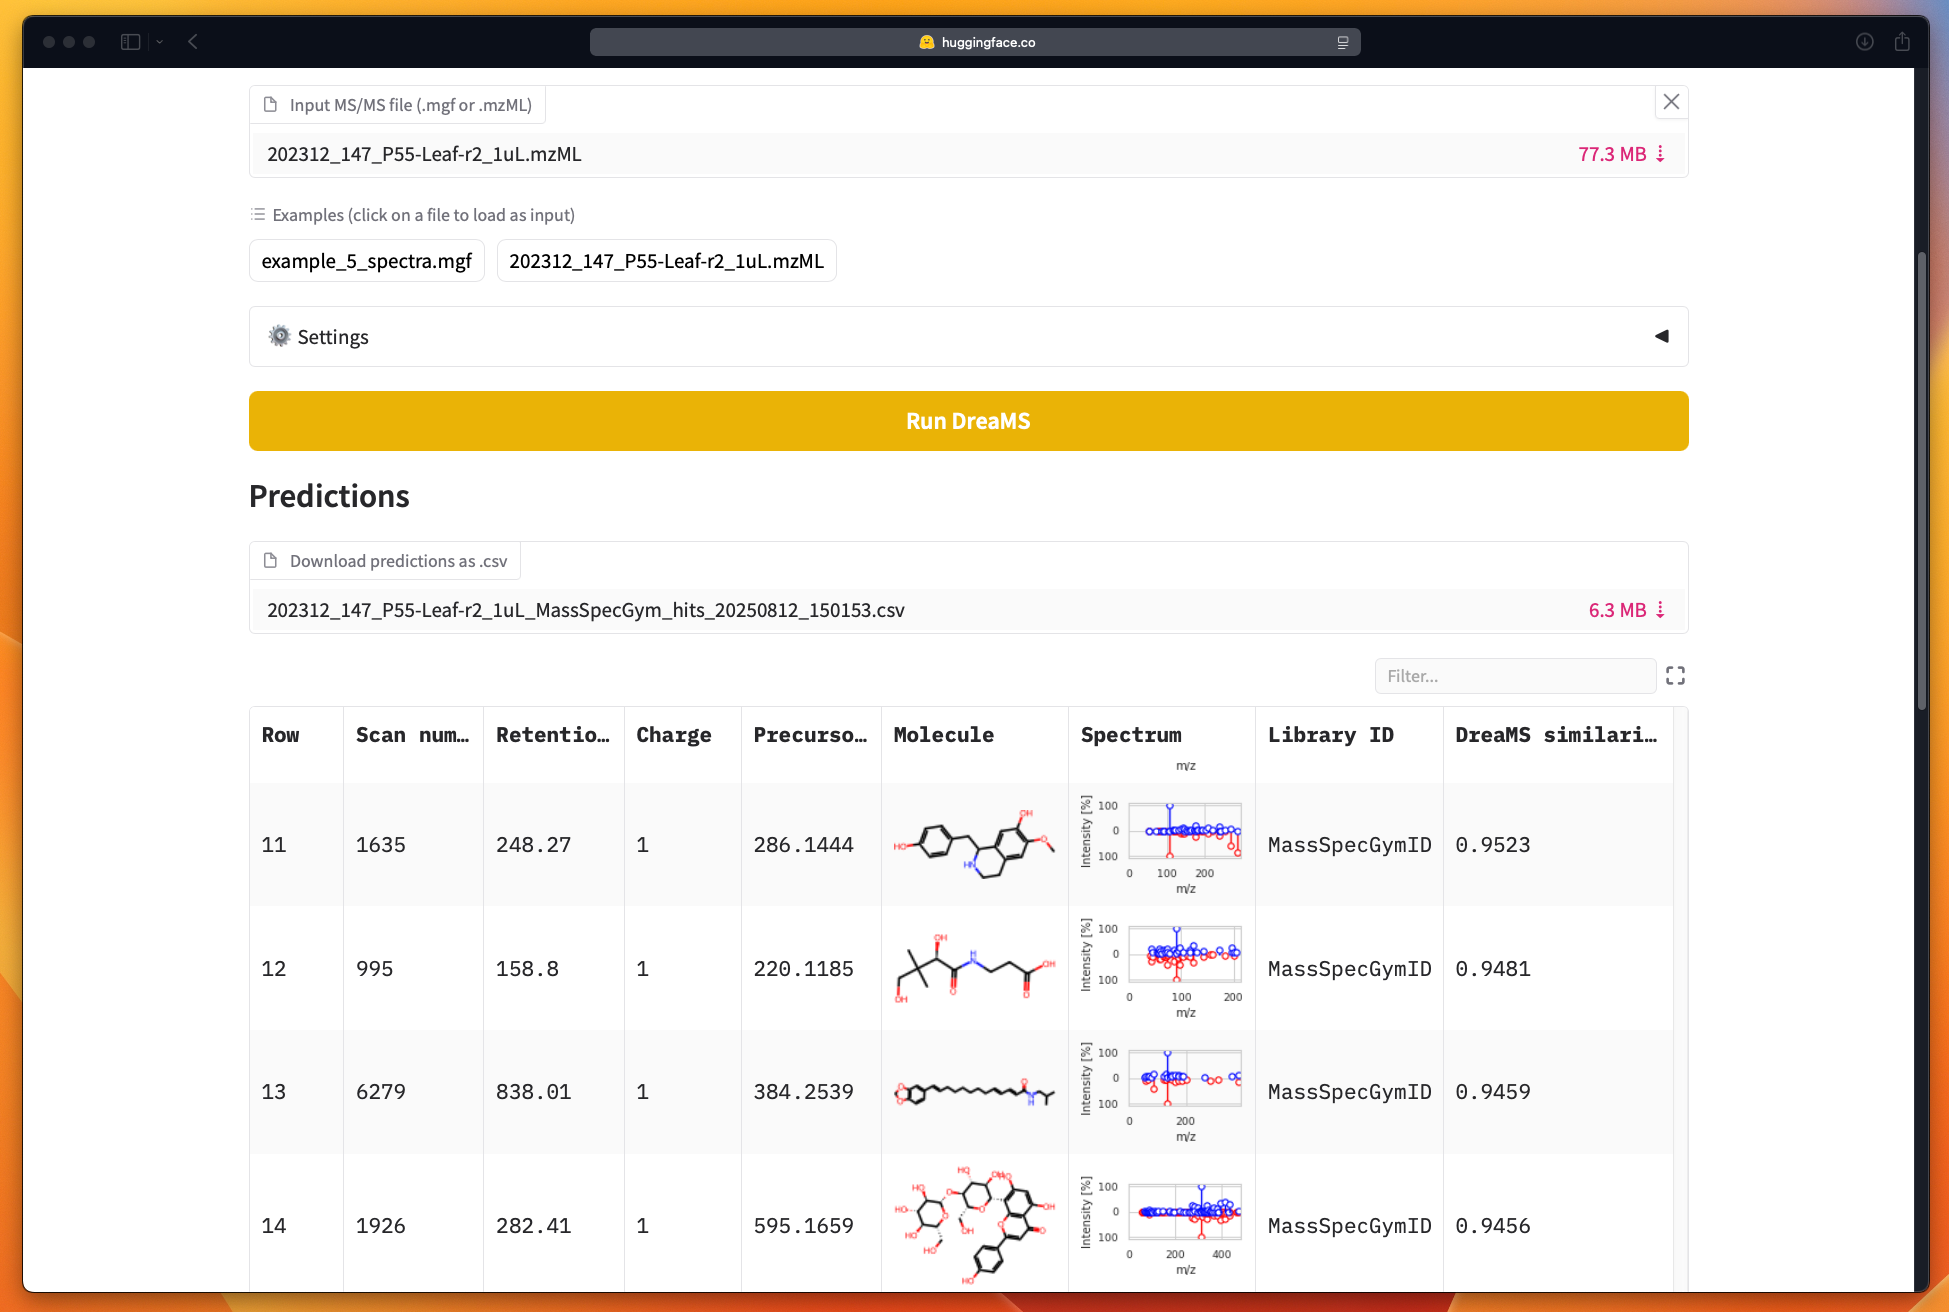Image resolution: width=1949 pixels, height=1312 pixels.
Task: Click the page vertical scrollbar
Action: pyautogui.click(x=1921, y=480)
